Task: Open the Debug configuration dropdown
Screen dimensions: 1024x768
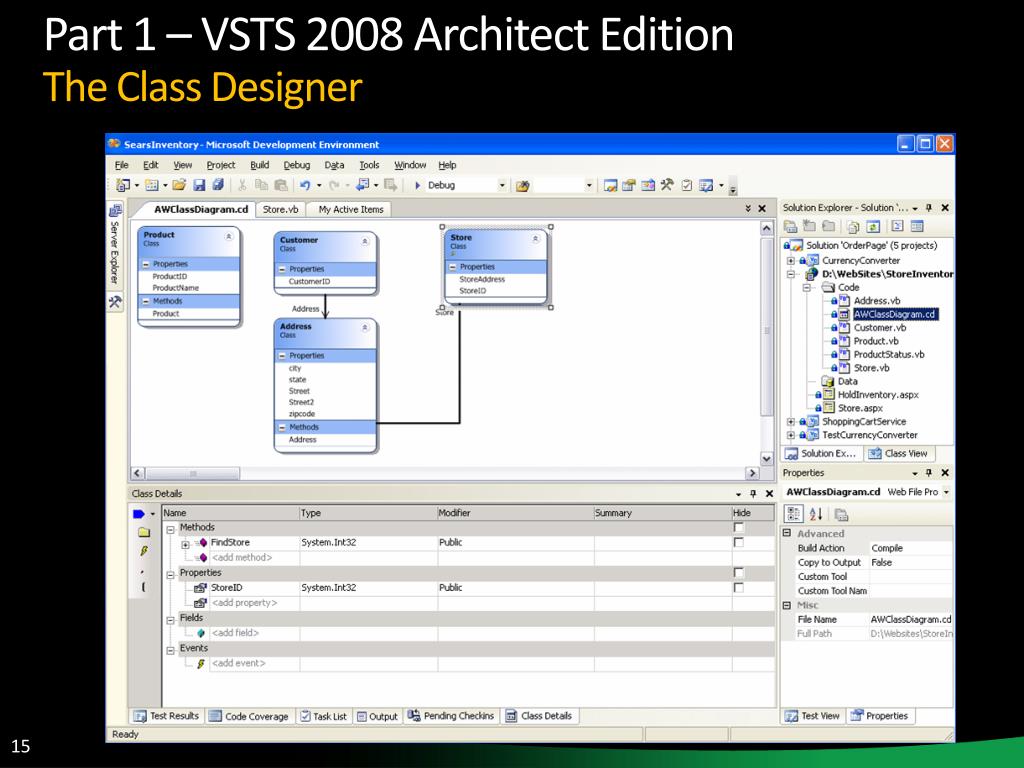Action: pos(502,185)
